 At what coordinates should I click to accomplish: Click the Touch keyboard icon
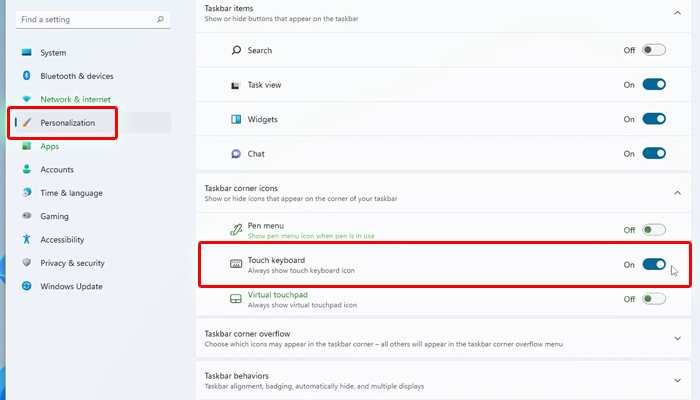coord(236,264)
